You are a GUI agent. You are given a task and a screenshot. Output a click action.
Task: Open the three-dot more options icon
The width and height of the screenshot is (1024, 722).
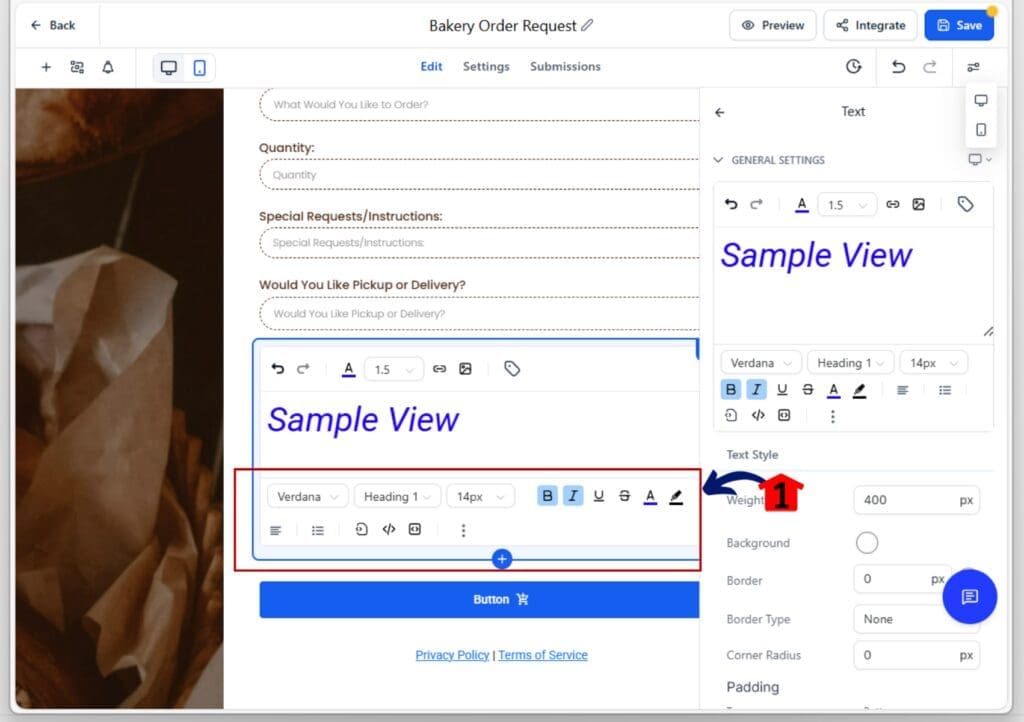coord(463,529)
